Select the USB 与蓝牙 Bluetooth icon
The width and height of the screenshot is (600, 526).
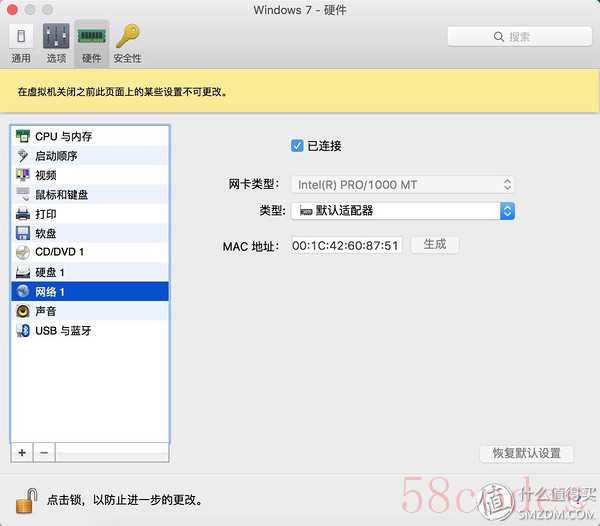23,331
